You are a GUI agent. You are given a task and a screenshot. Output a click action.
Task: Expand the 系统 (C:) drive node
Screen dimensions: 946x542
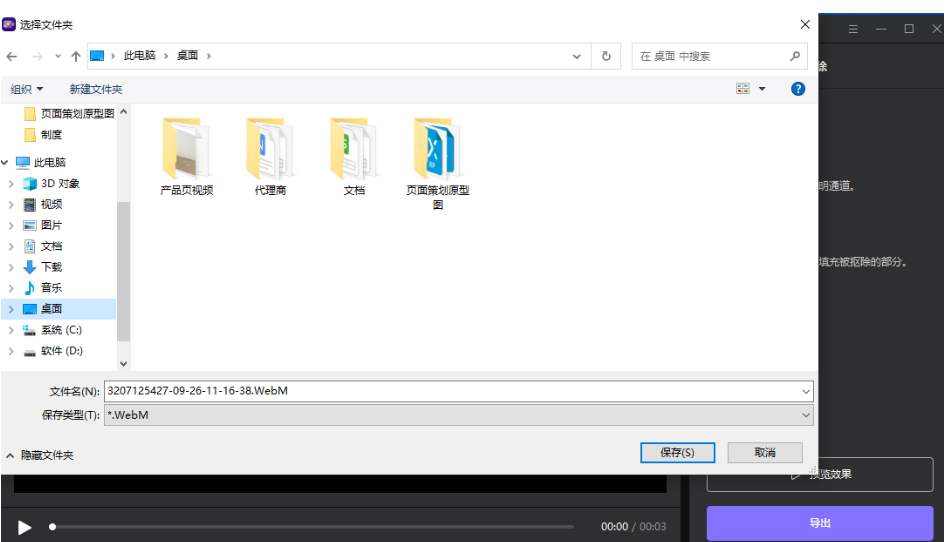(x=11, y=330)
